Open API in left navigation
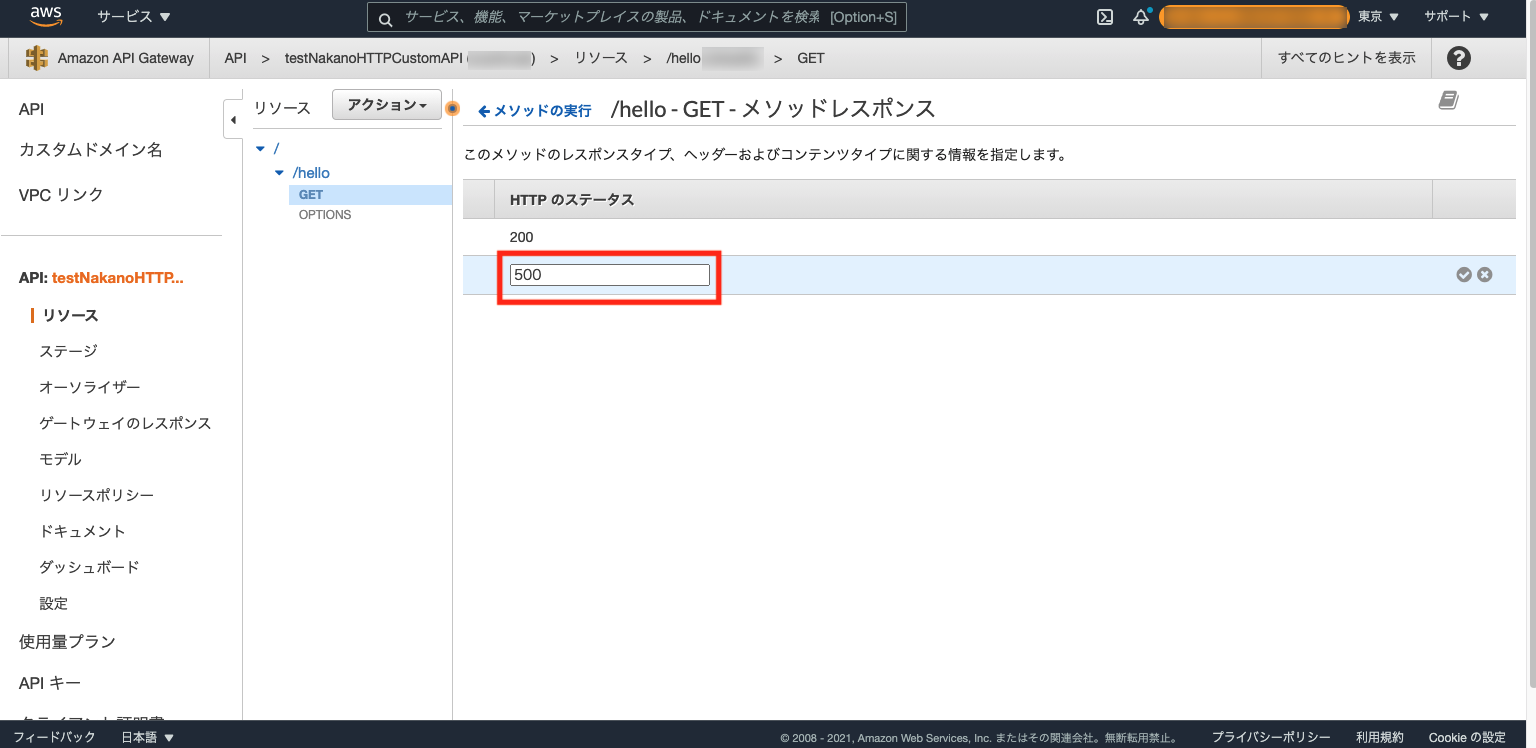 tap(31, 110)
